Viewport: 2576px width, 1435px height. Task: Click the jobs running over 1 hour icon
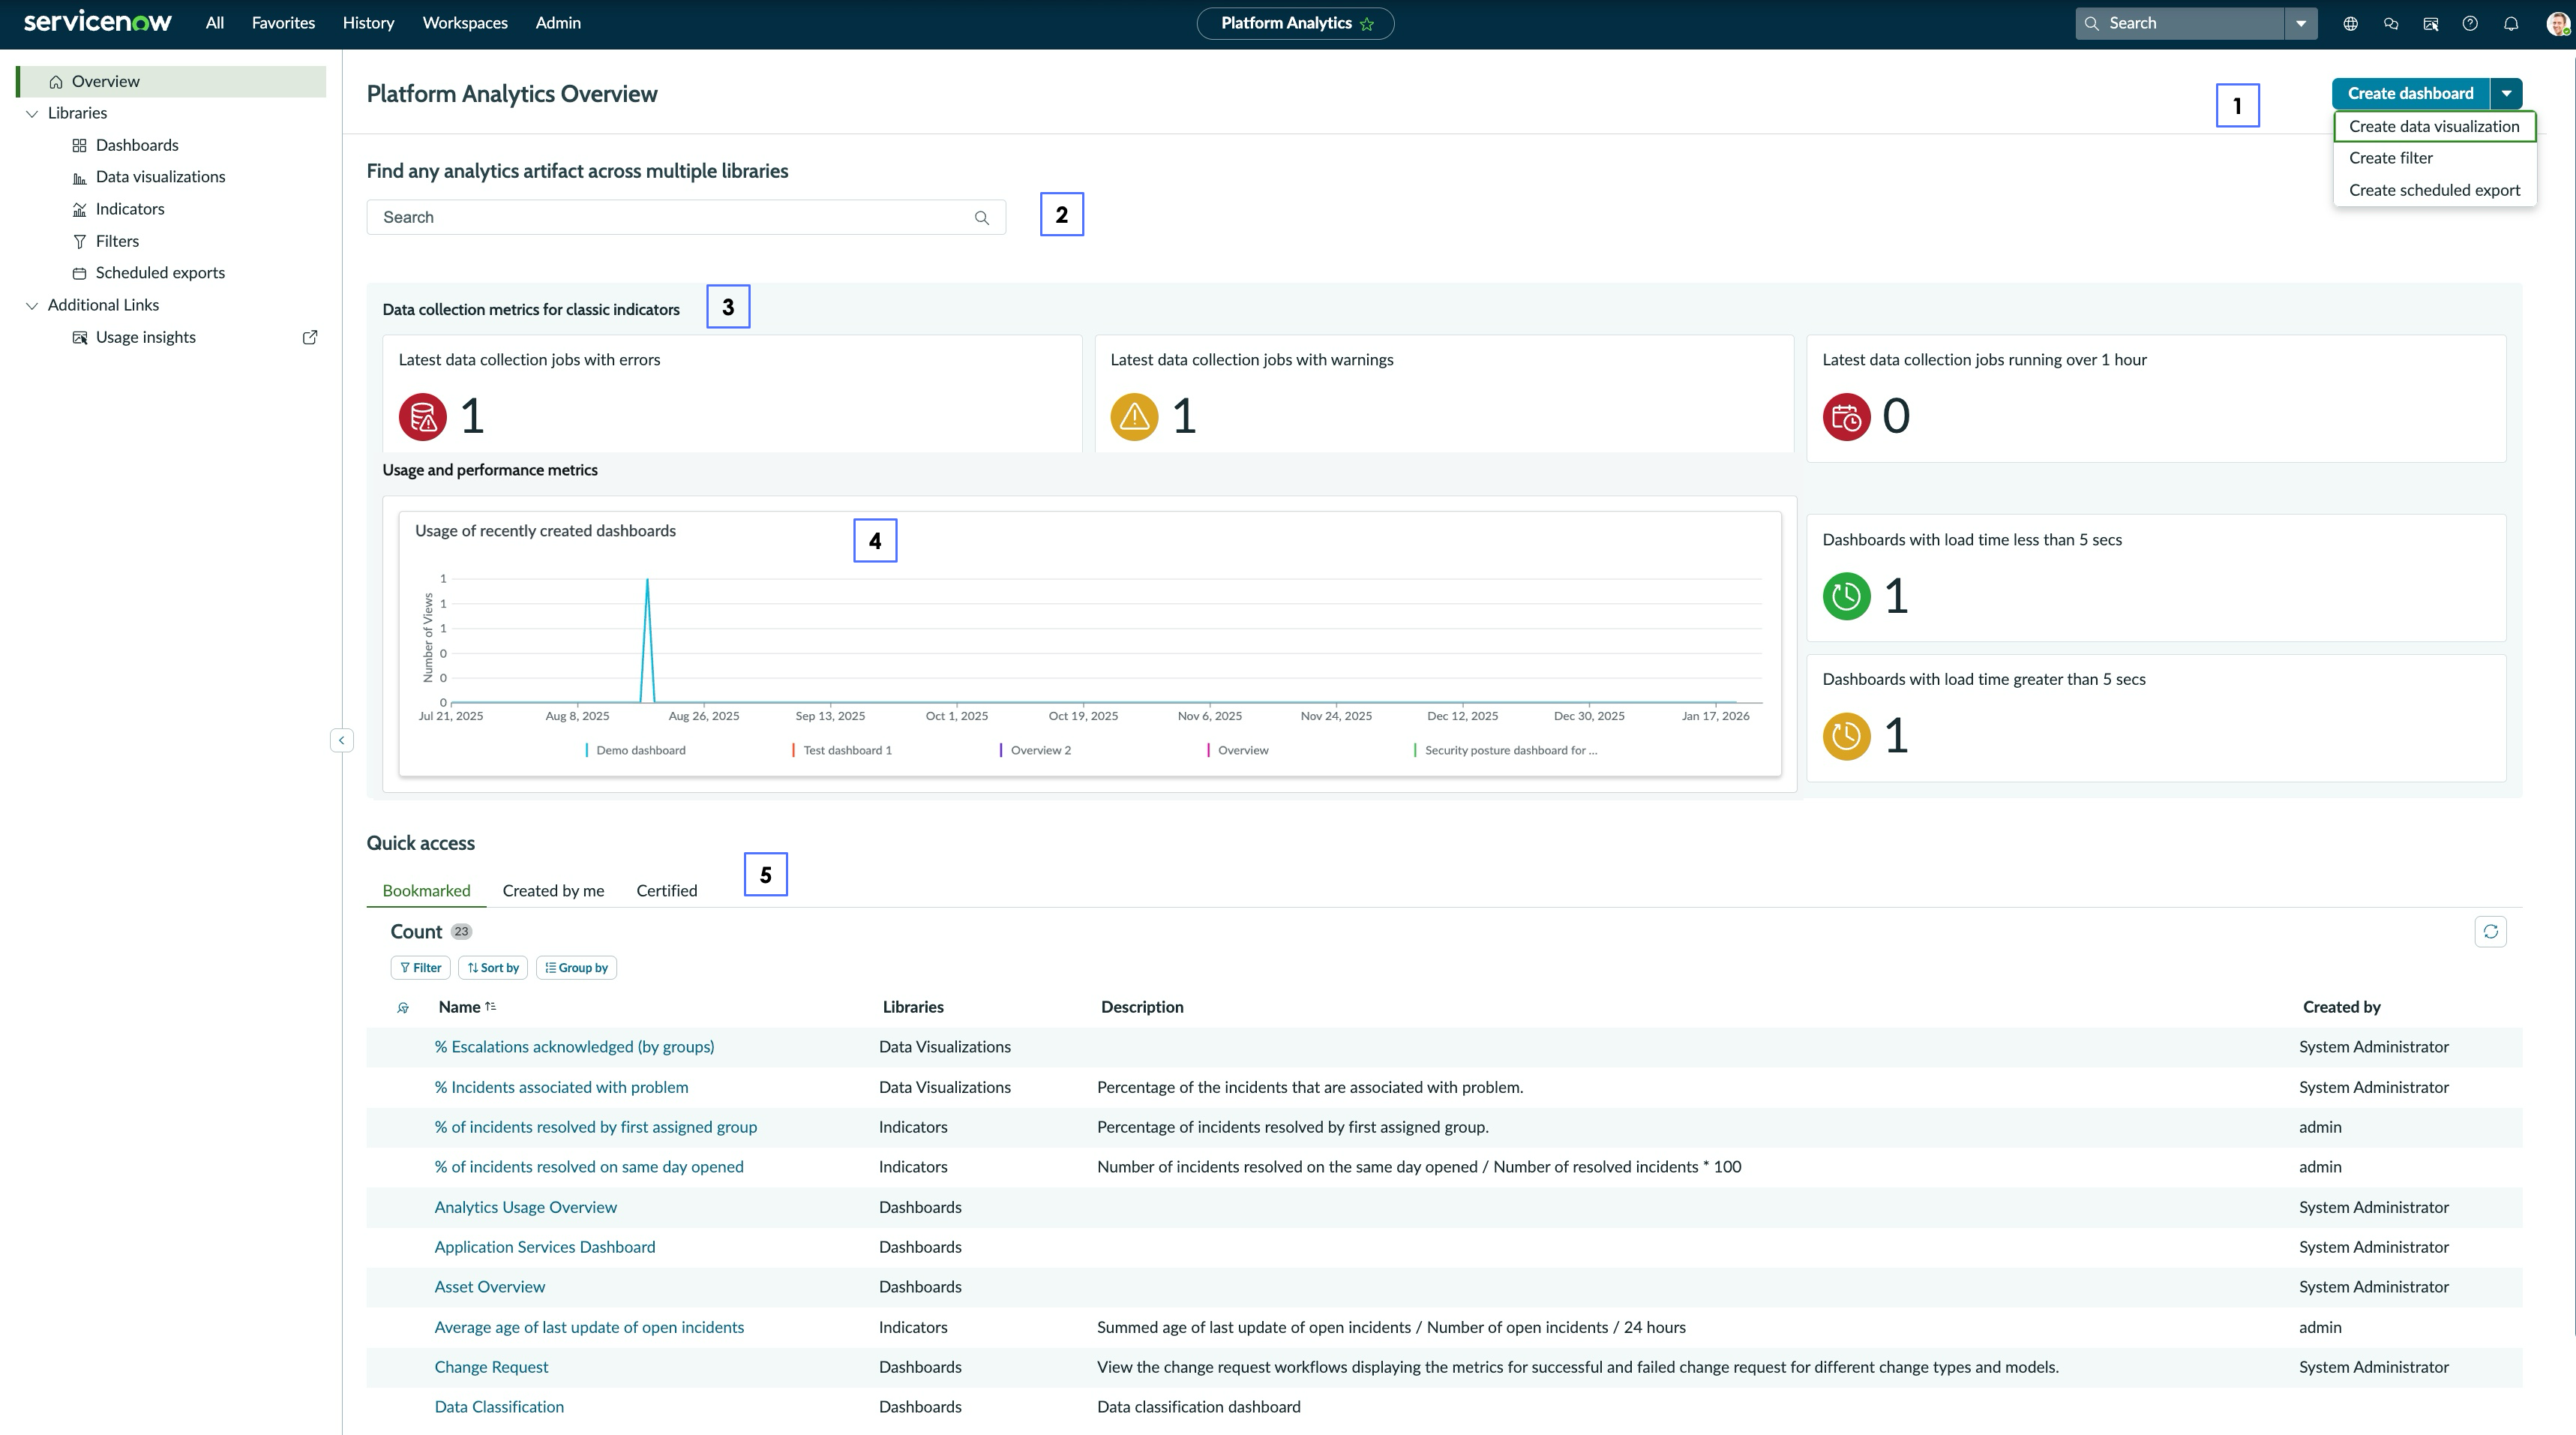click(1846, 417)
